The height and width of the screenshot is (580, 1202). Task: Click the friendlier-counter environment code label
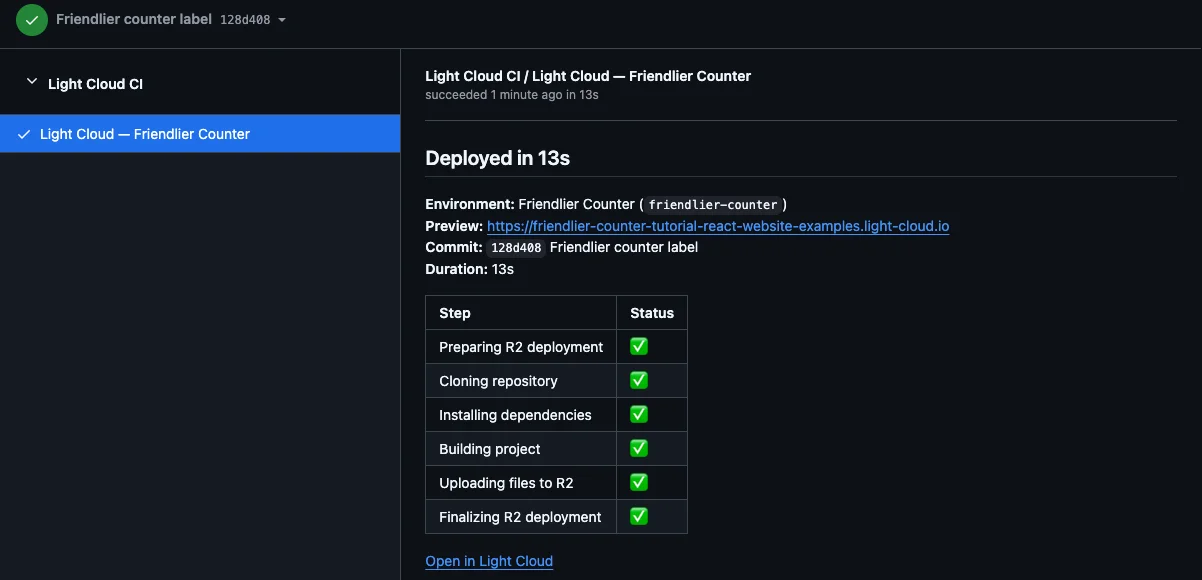pos(713,205)
